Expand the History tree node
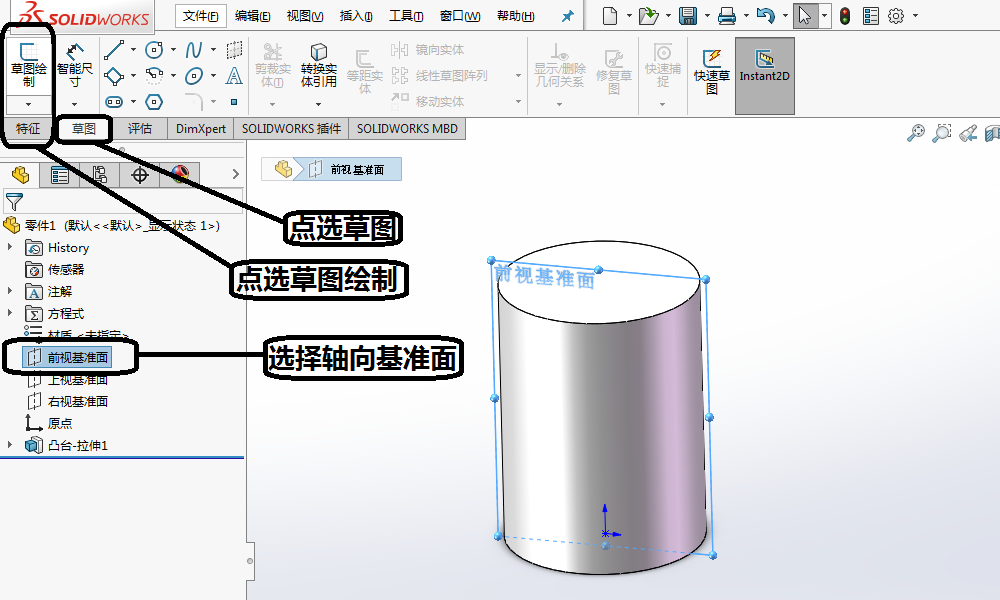 coord(11,247)
